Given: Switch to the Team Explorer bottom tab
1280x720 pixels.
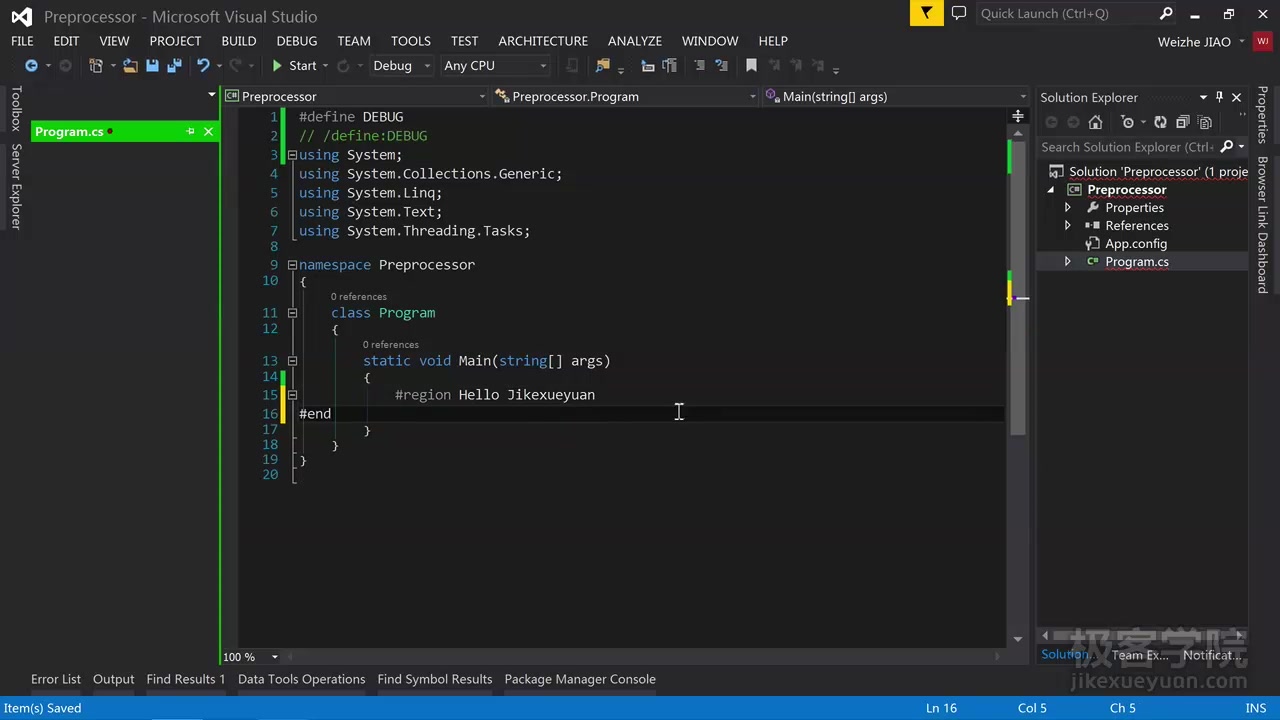Looking at the screenshot, I should pyautogui.click(x=1140, y=655).
